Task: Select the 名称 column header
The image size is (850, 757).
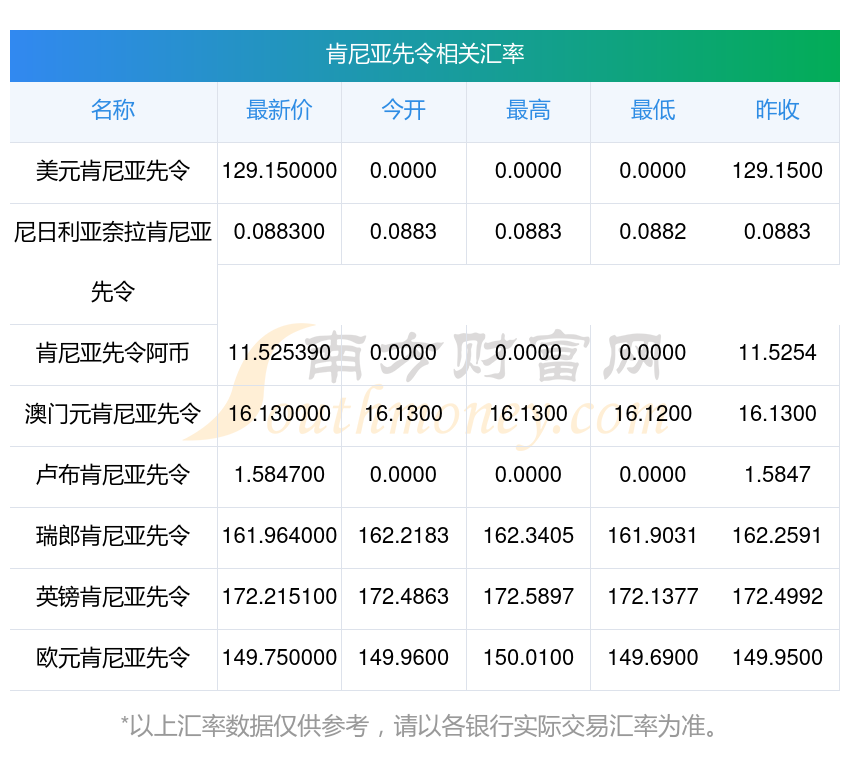Action: 113,111
